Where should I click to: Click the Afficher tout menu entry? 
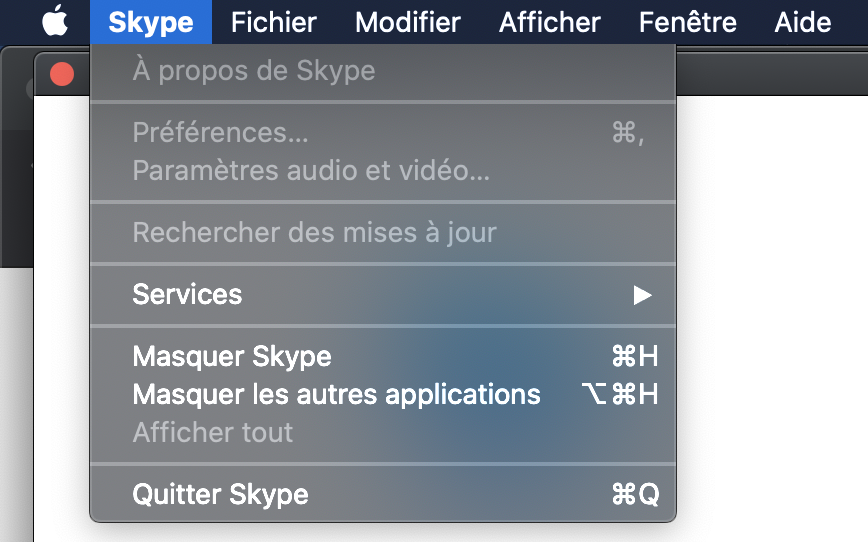coord(213,433)
